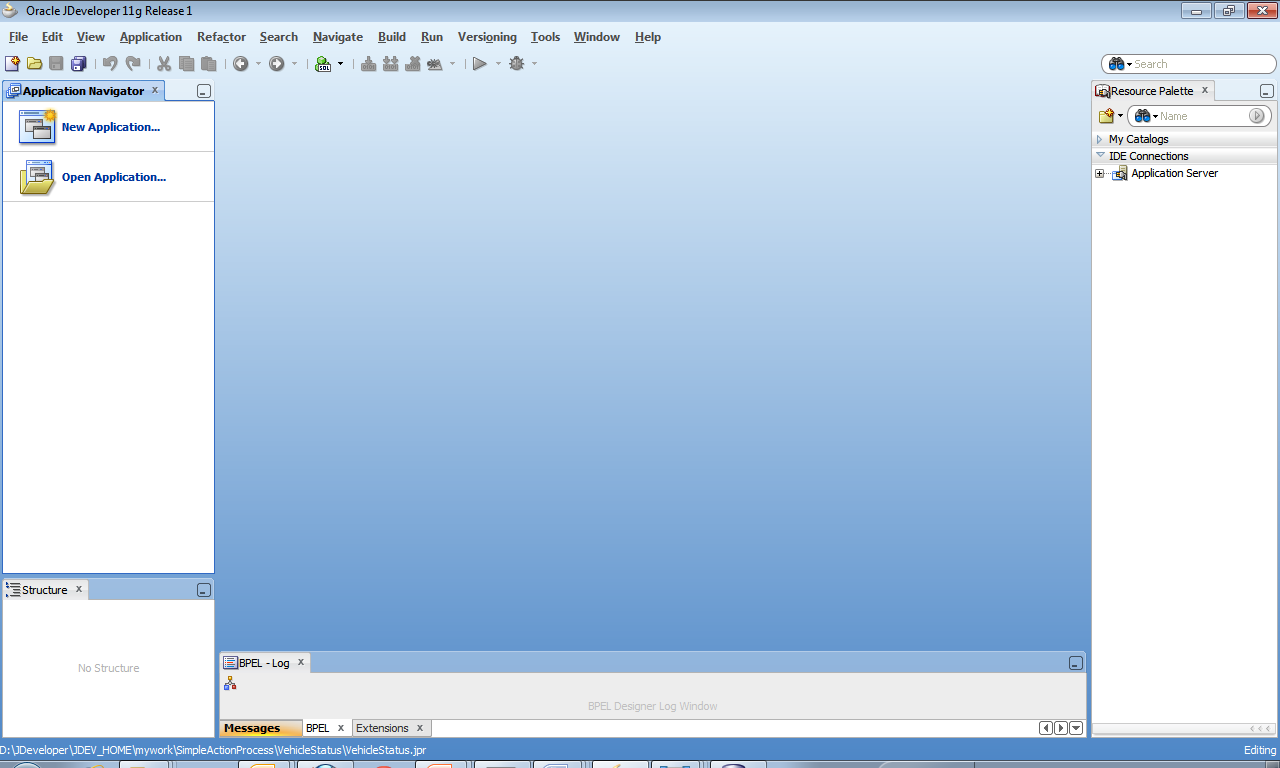Screen dimensions: 1280x768
Task: Click the binoculars icon in the top Search box
Action: (1117, 63)
